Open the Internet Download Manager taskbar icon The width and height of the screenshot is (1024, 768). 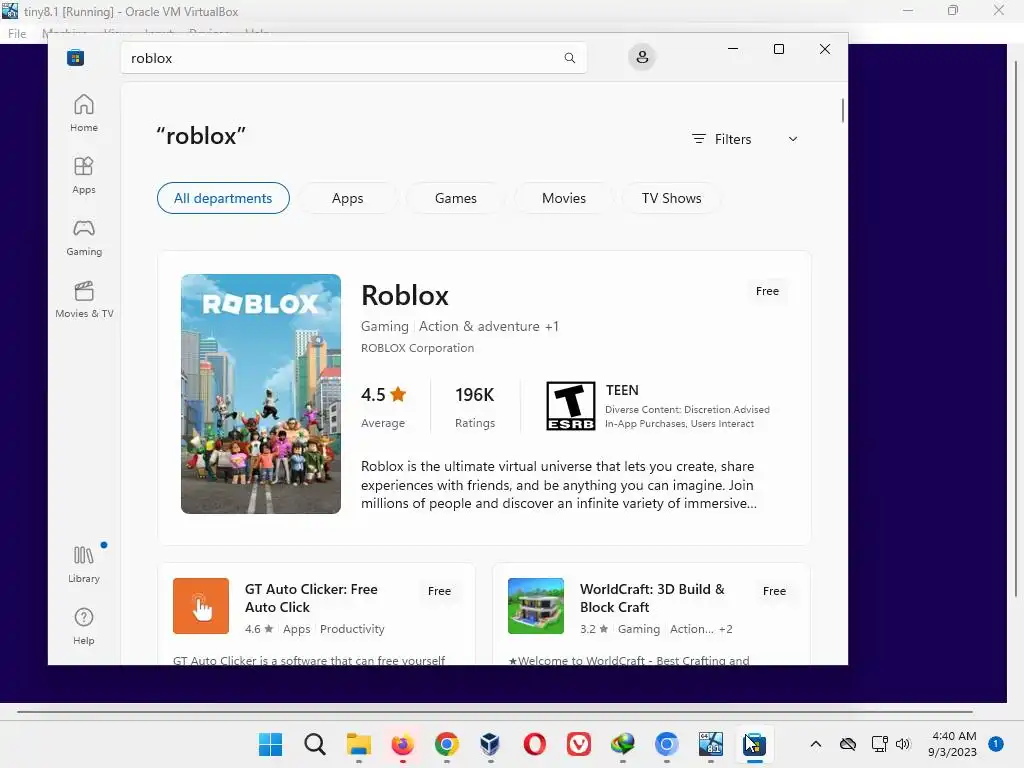coord(622,744)
